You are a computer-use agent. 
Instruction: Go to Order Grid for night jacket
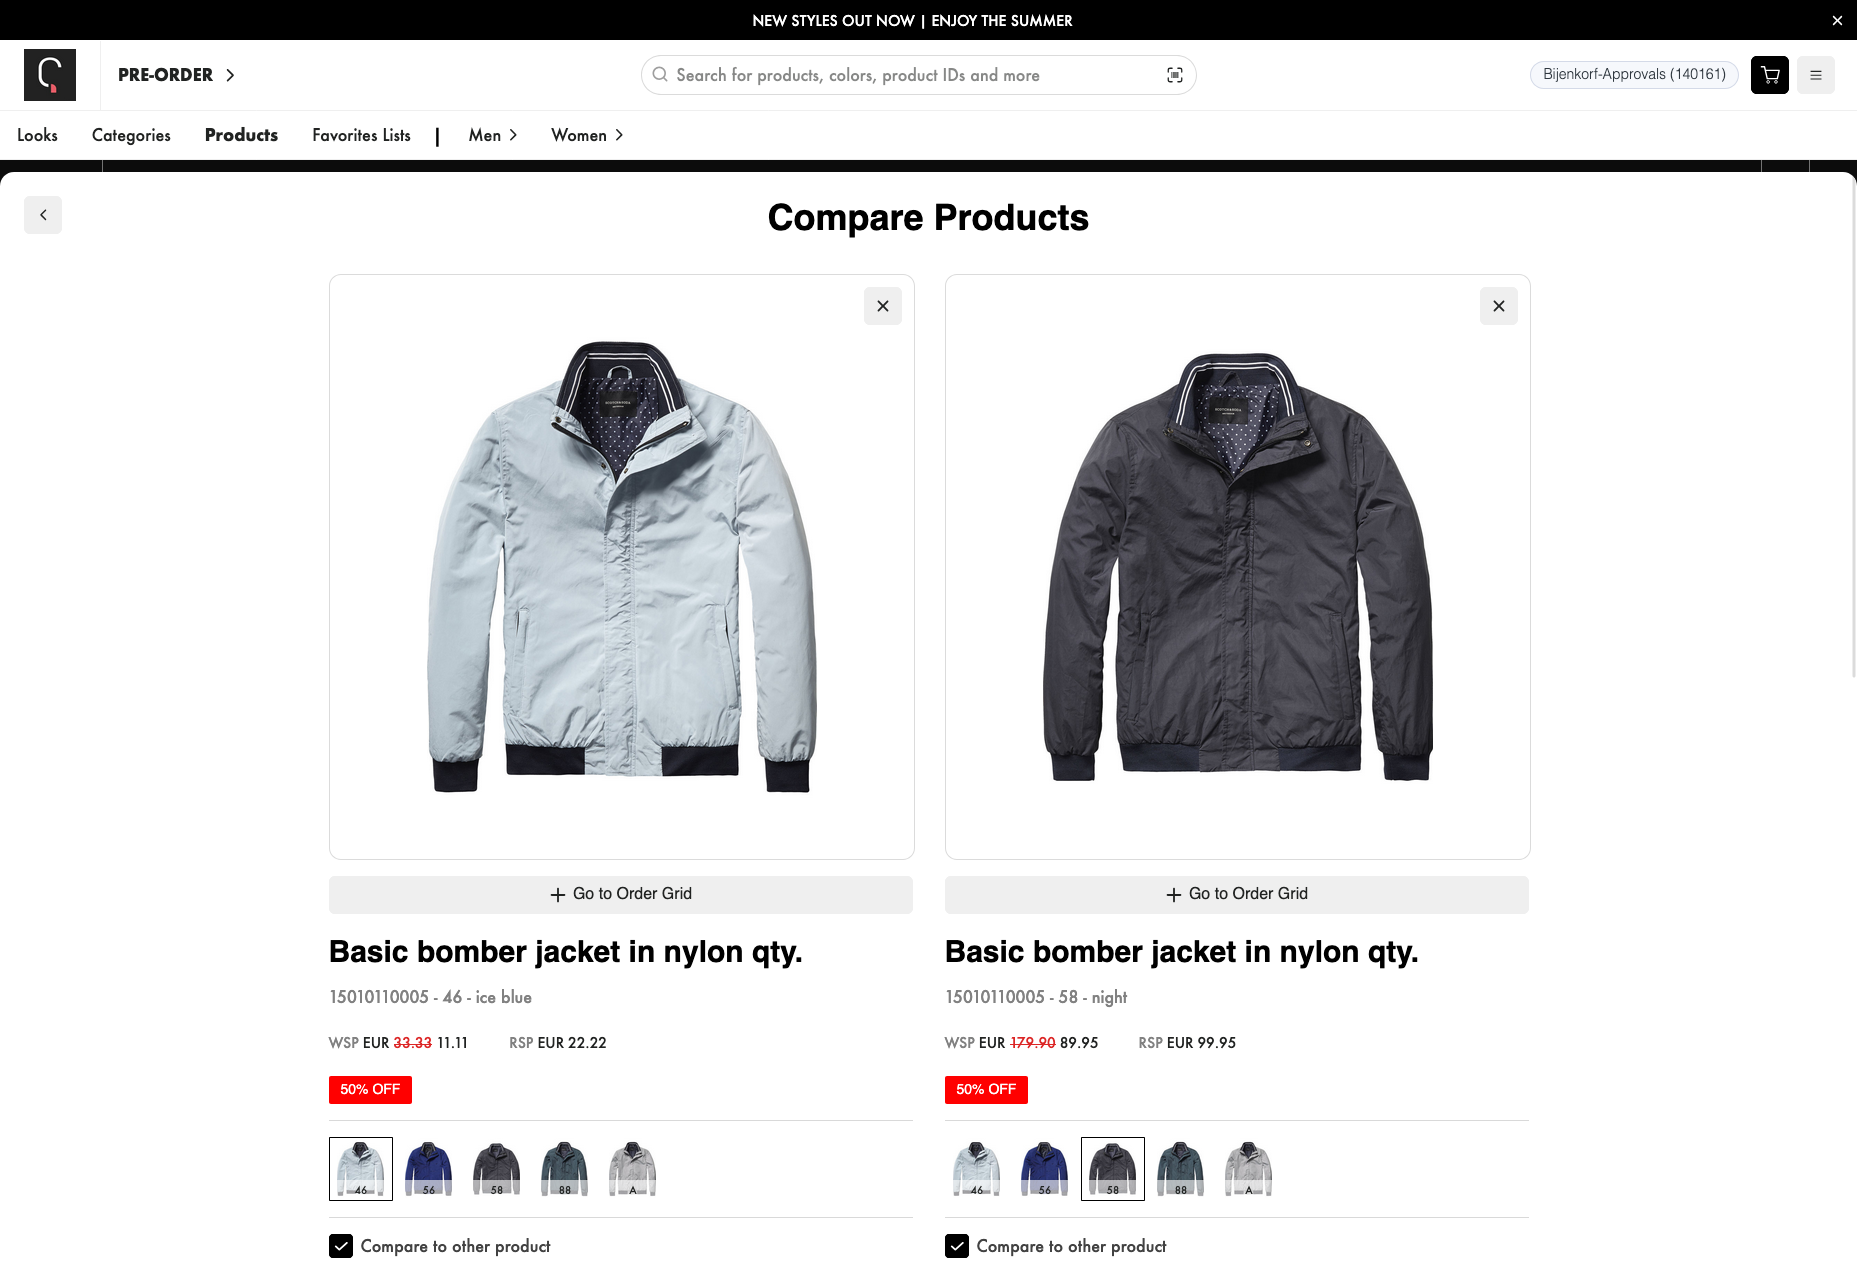pyautogui.click(x=1237, y=894)
